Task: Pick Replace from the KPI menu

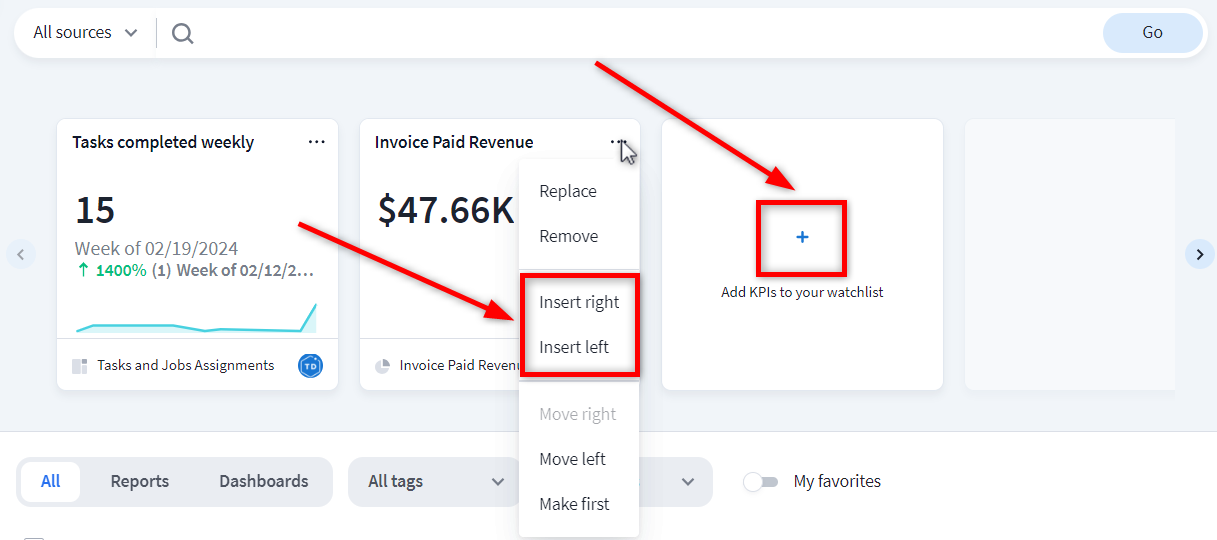Action: click(x=568, y=191)
